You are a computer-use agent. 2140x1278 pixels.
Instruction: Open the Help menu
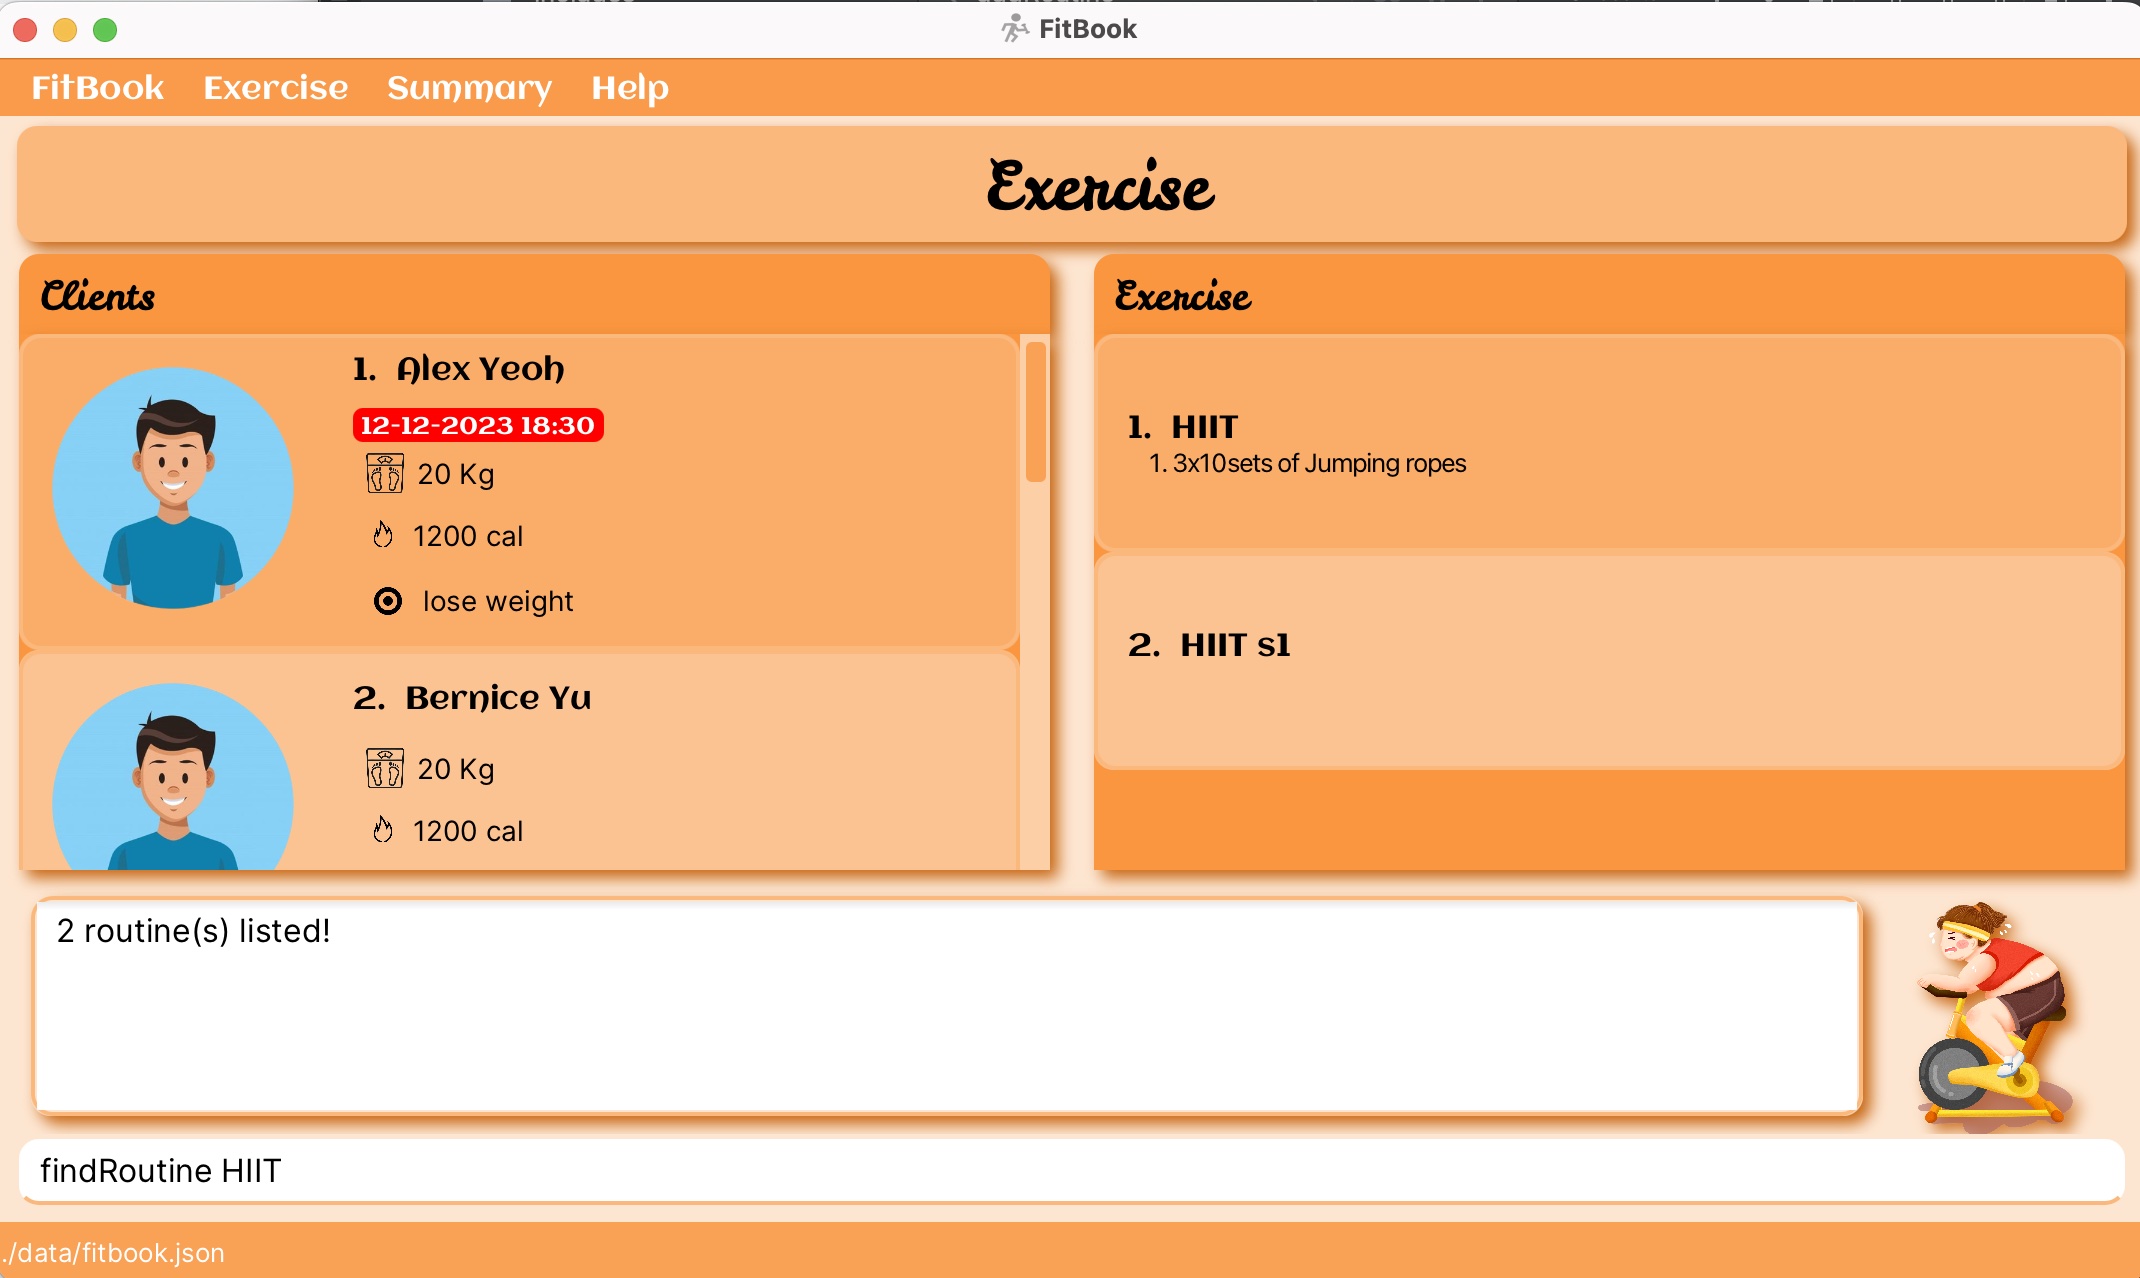click(630, 88)
